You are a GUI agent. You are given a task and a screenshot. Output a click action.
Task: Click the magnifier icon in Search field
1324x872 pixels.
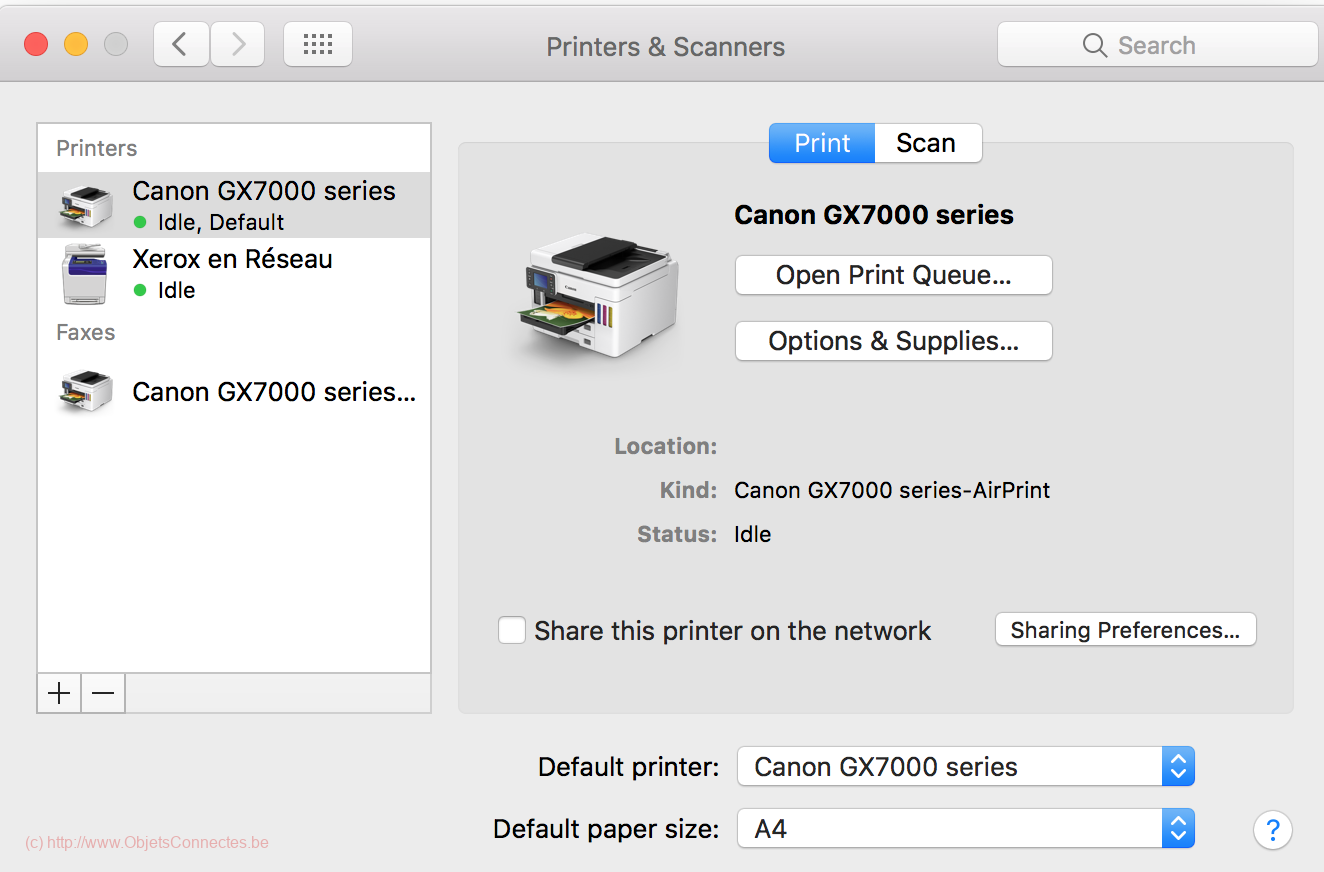(1095, 45)
